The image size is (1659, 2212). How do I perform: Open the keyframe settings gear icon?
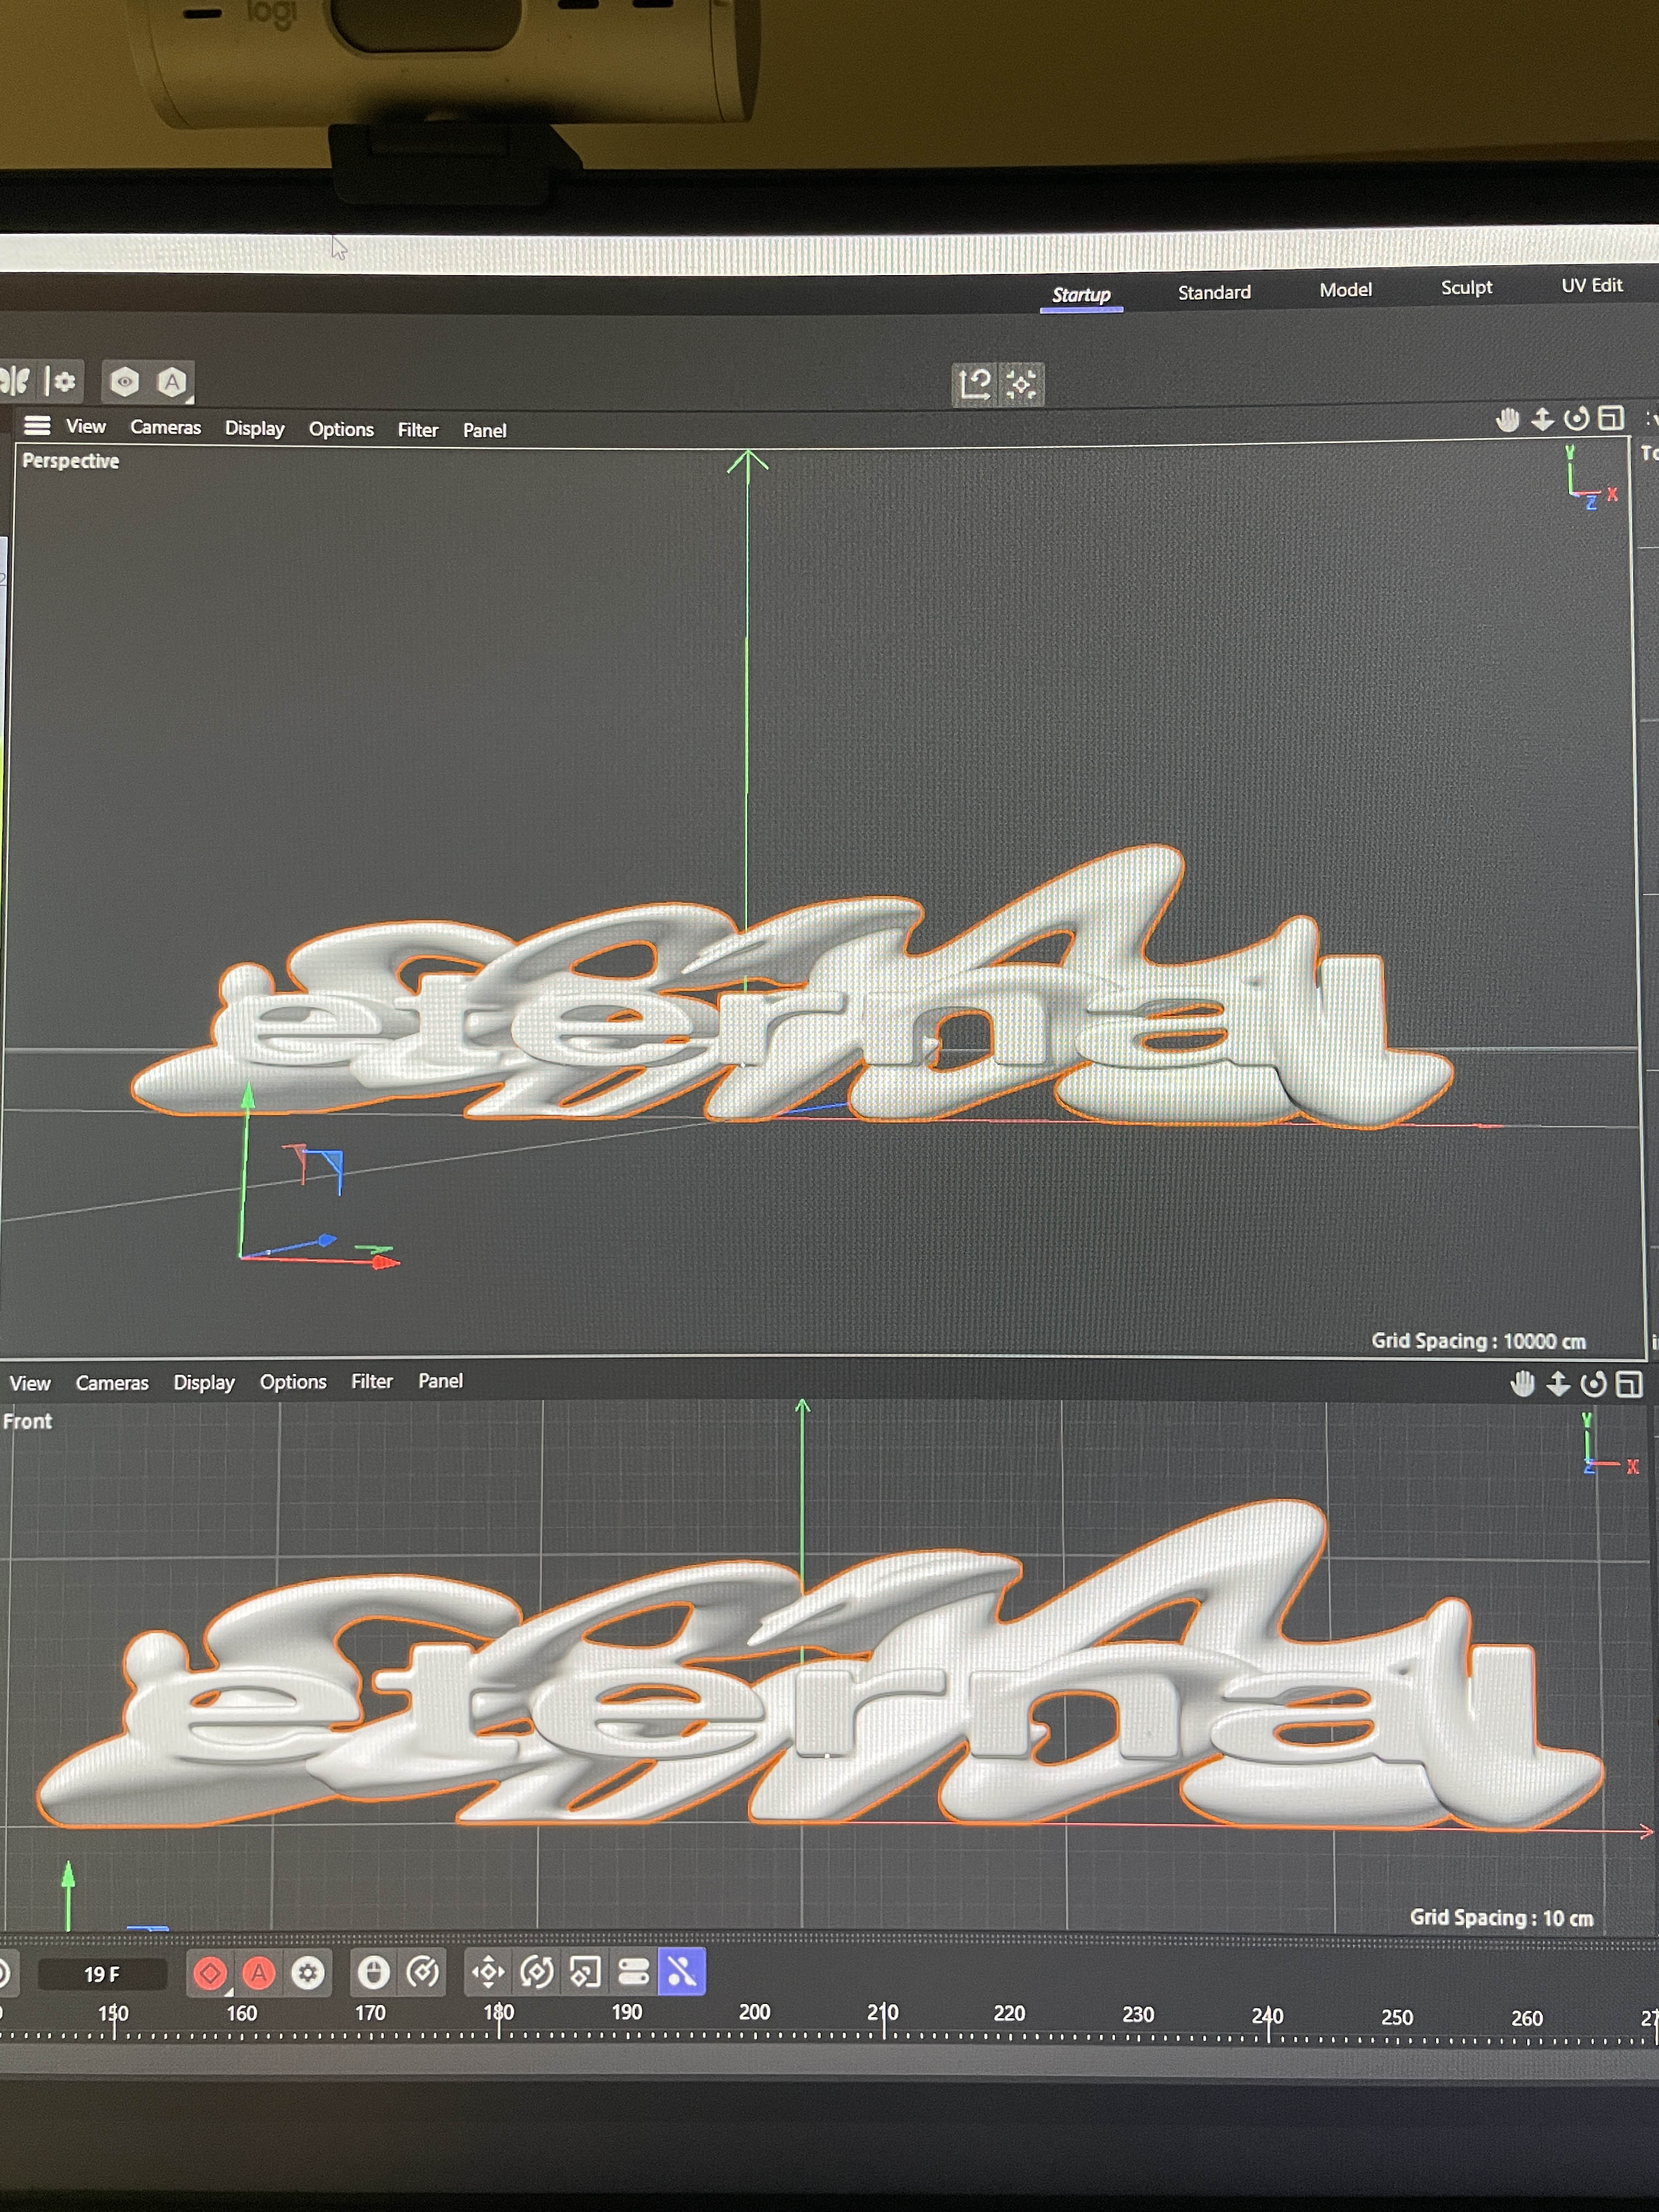click(308, 1973)
